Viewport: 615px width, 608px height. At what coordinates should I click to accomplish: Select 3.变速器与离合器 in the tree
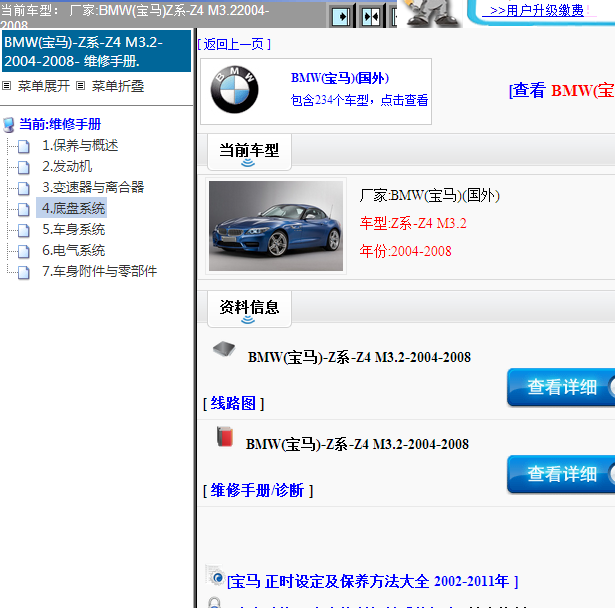click(93, 187)
